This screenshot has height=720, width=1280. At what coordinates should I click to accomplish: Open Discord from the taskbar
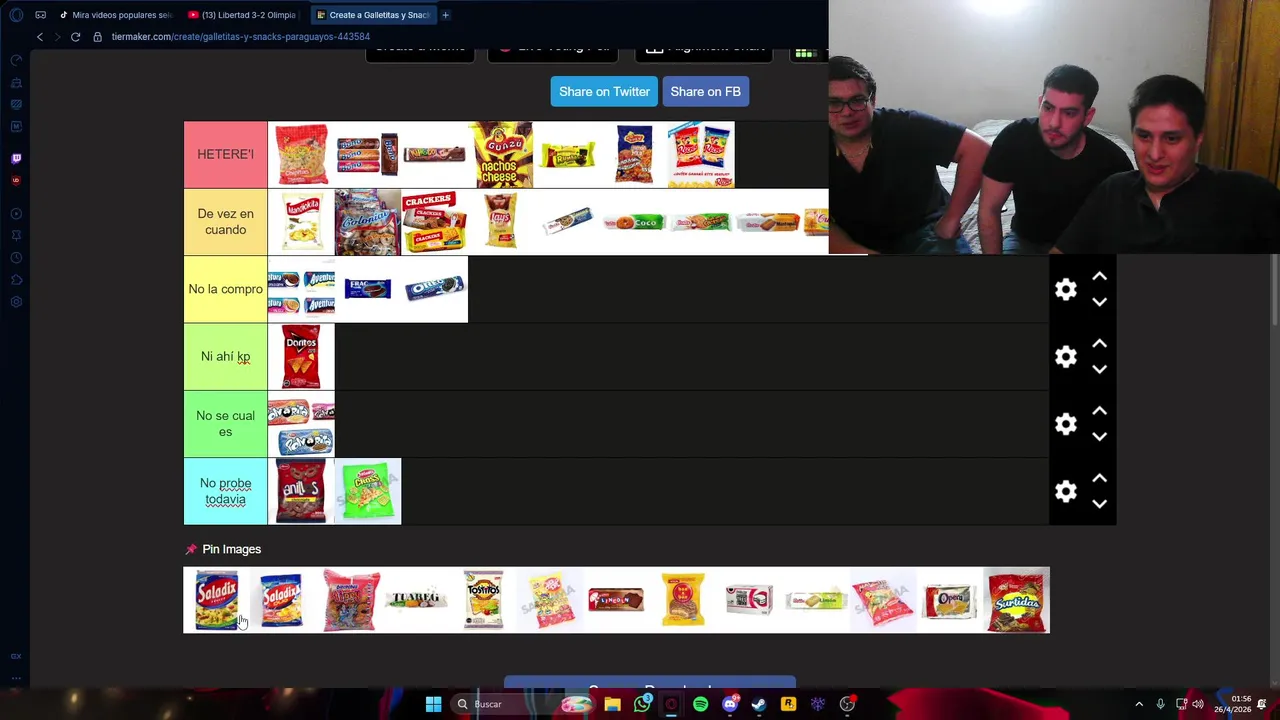click(730, 704)
